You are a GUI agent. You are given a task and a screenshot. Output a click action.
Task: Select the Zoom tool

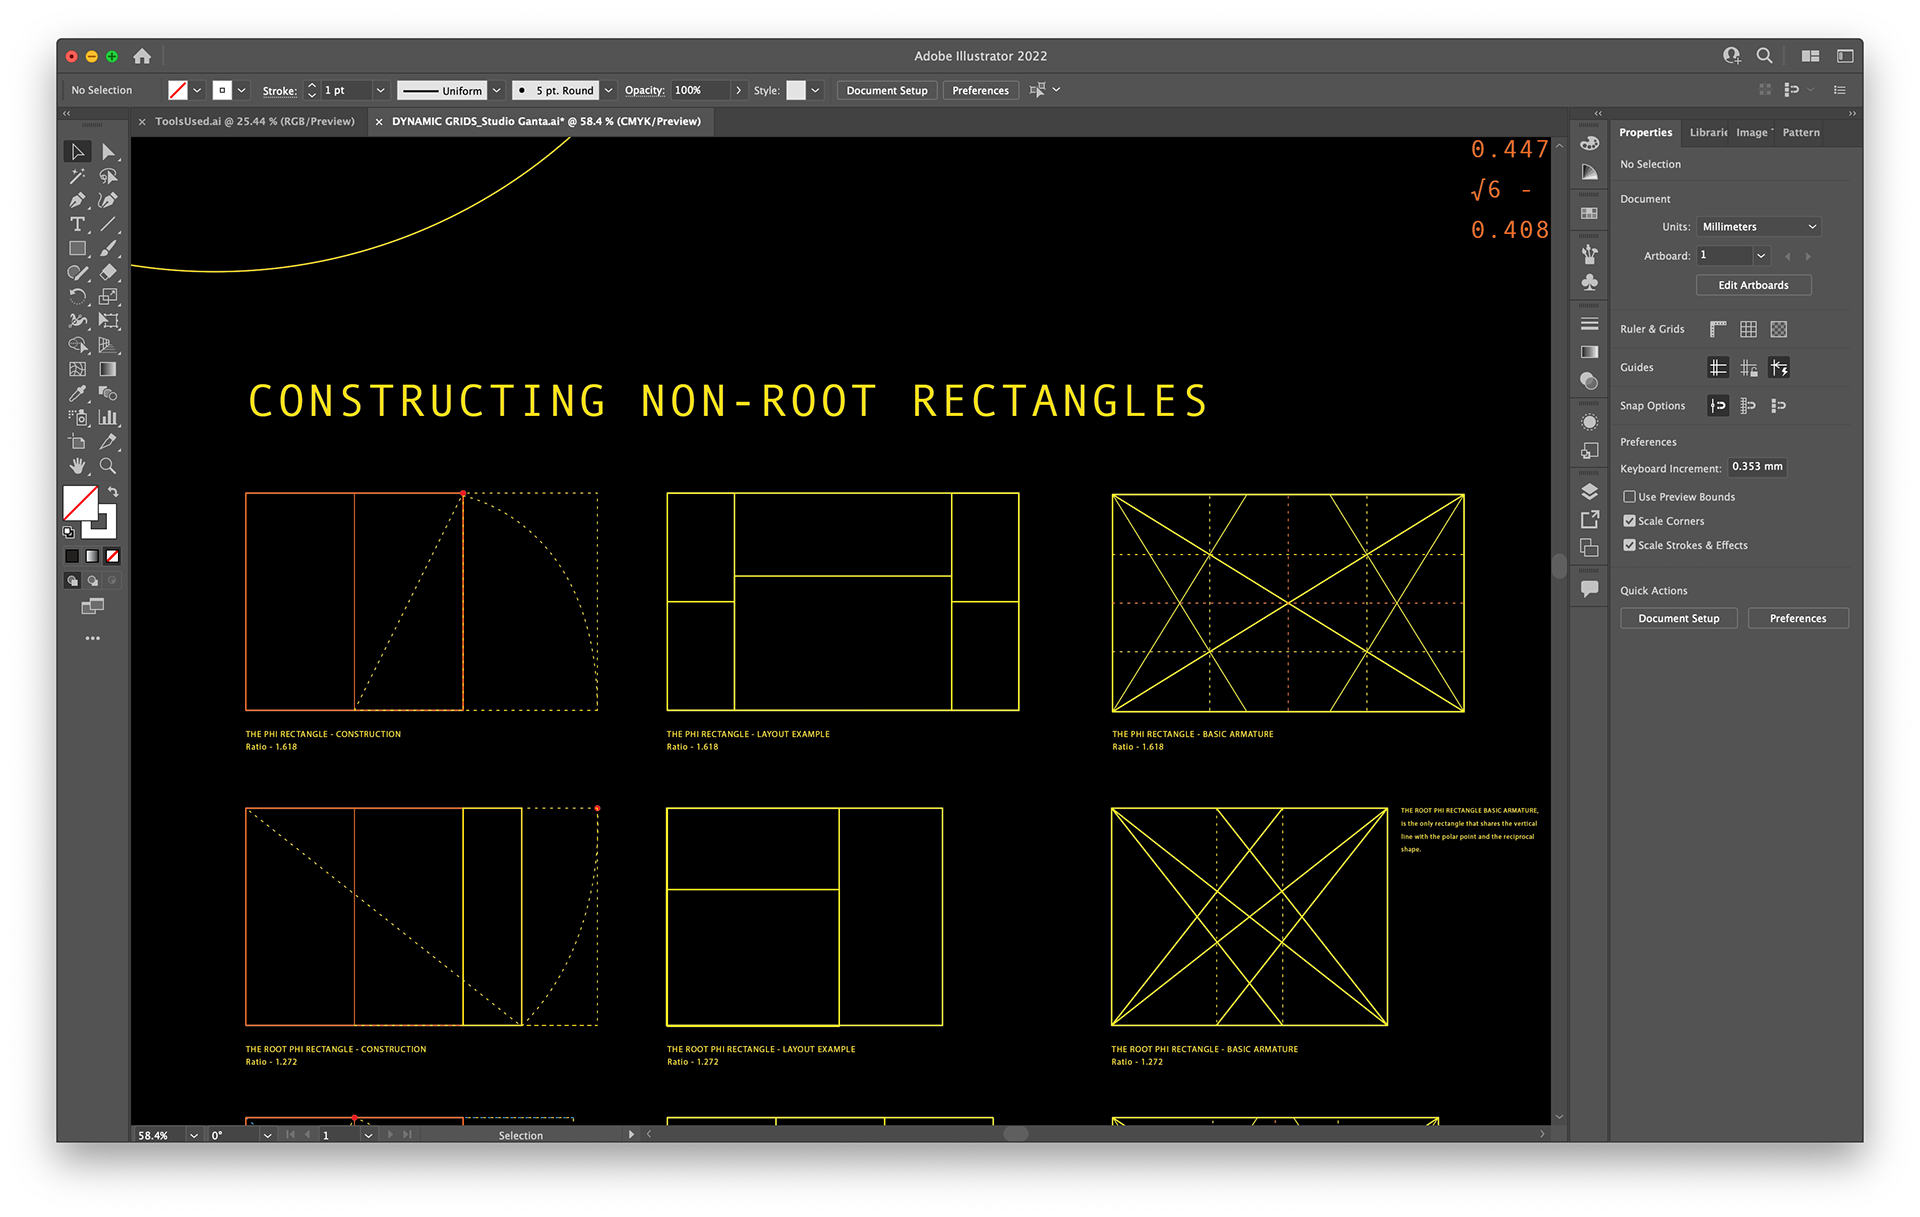tap(108, 466)
